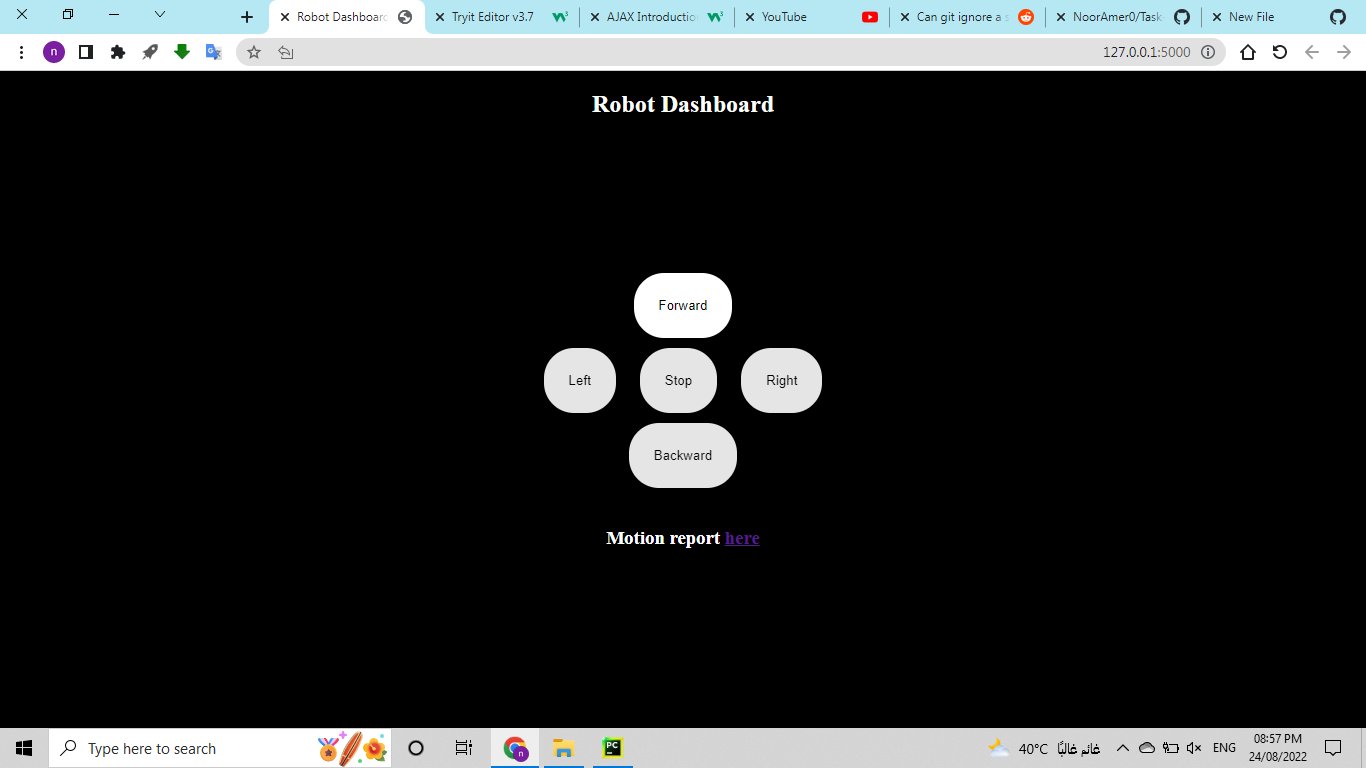The height and width of the screenshot is (768, 1366).
Task: Open PyCharm from the taskbar
Action: (612, 747)
